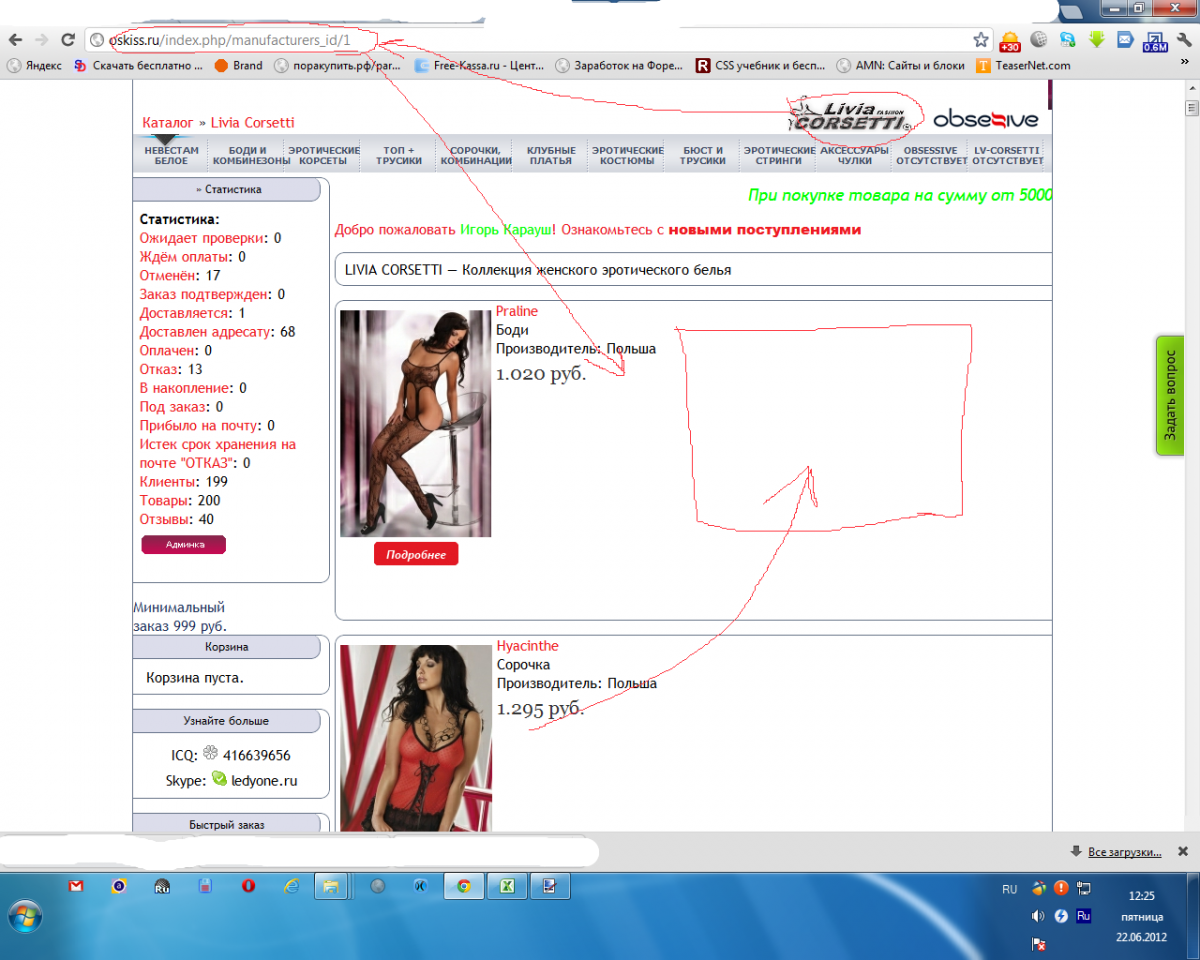The height and width of the screenshot is (960, 1200).
Task: Open Топ + трусики category tab
Action: pos(398,155)
